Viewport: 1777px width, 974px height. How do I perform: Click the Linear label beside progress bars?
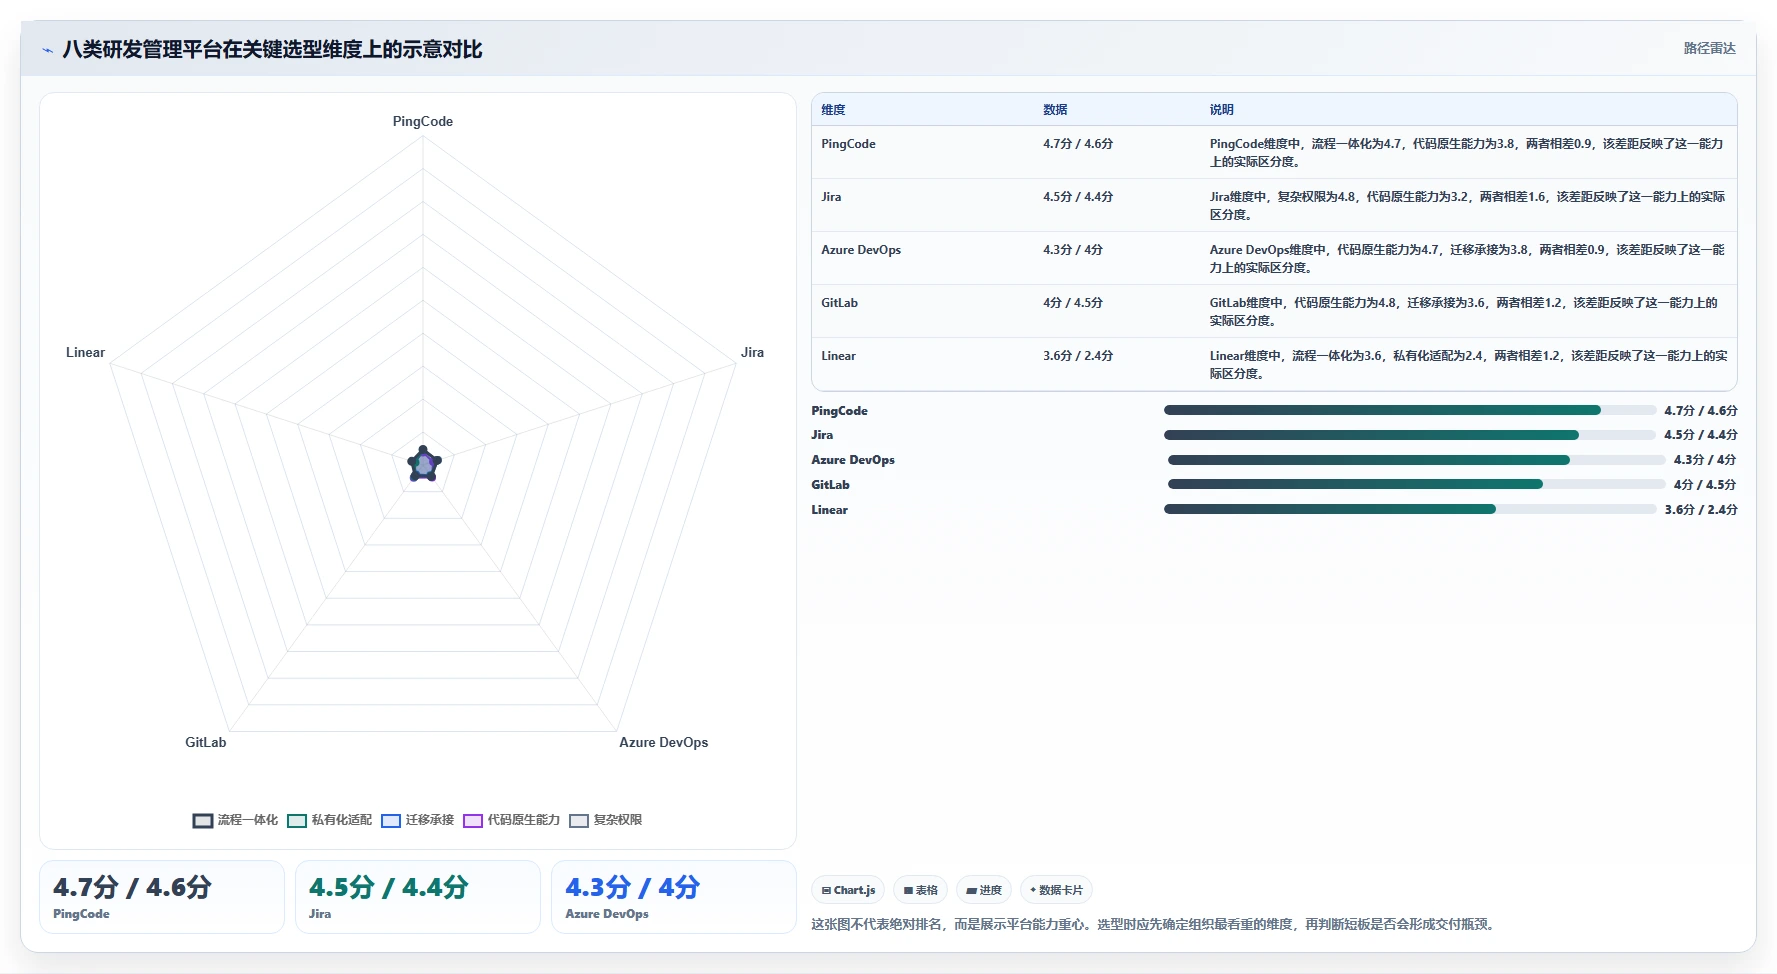click(x=829, y=510)
